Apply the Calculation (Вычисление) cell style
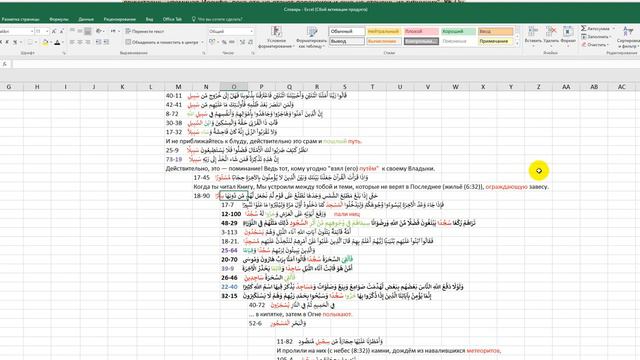 [384, 41]
